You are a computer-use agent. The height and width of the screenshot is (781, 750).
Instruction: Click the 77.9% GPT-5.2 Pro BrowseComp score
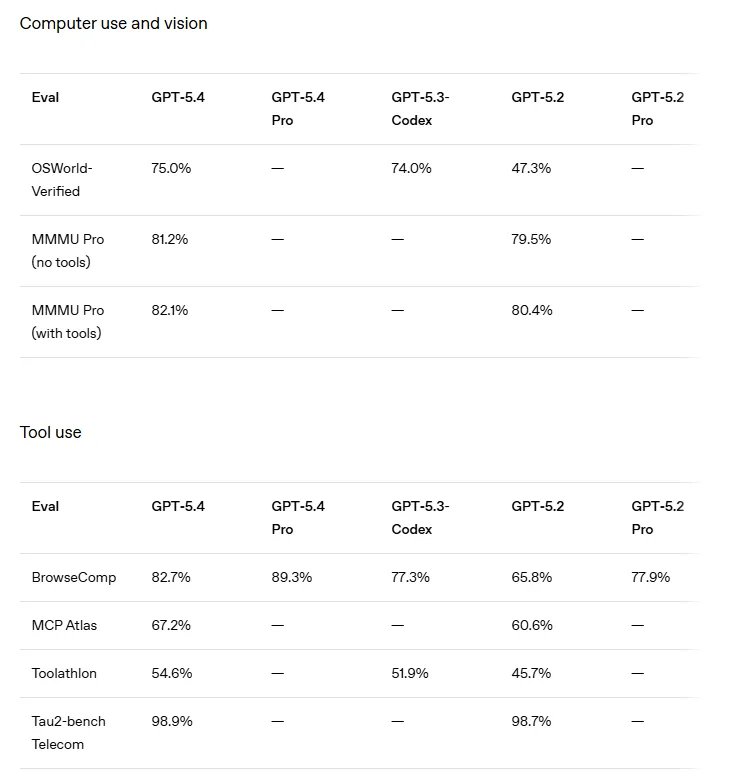pos(650,577)
